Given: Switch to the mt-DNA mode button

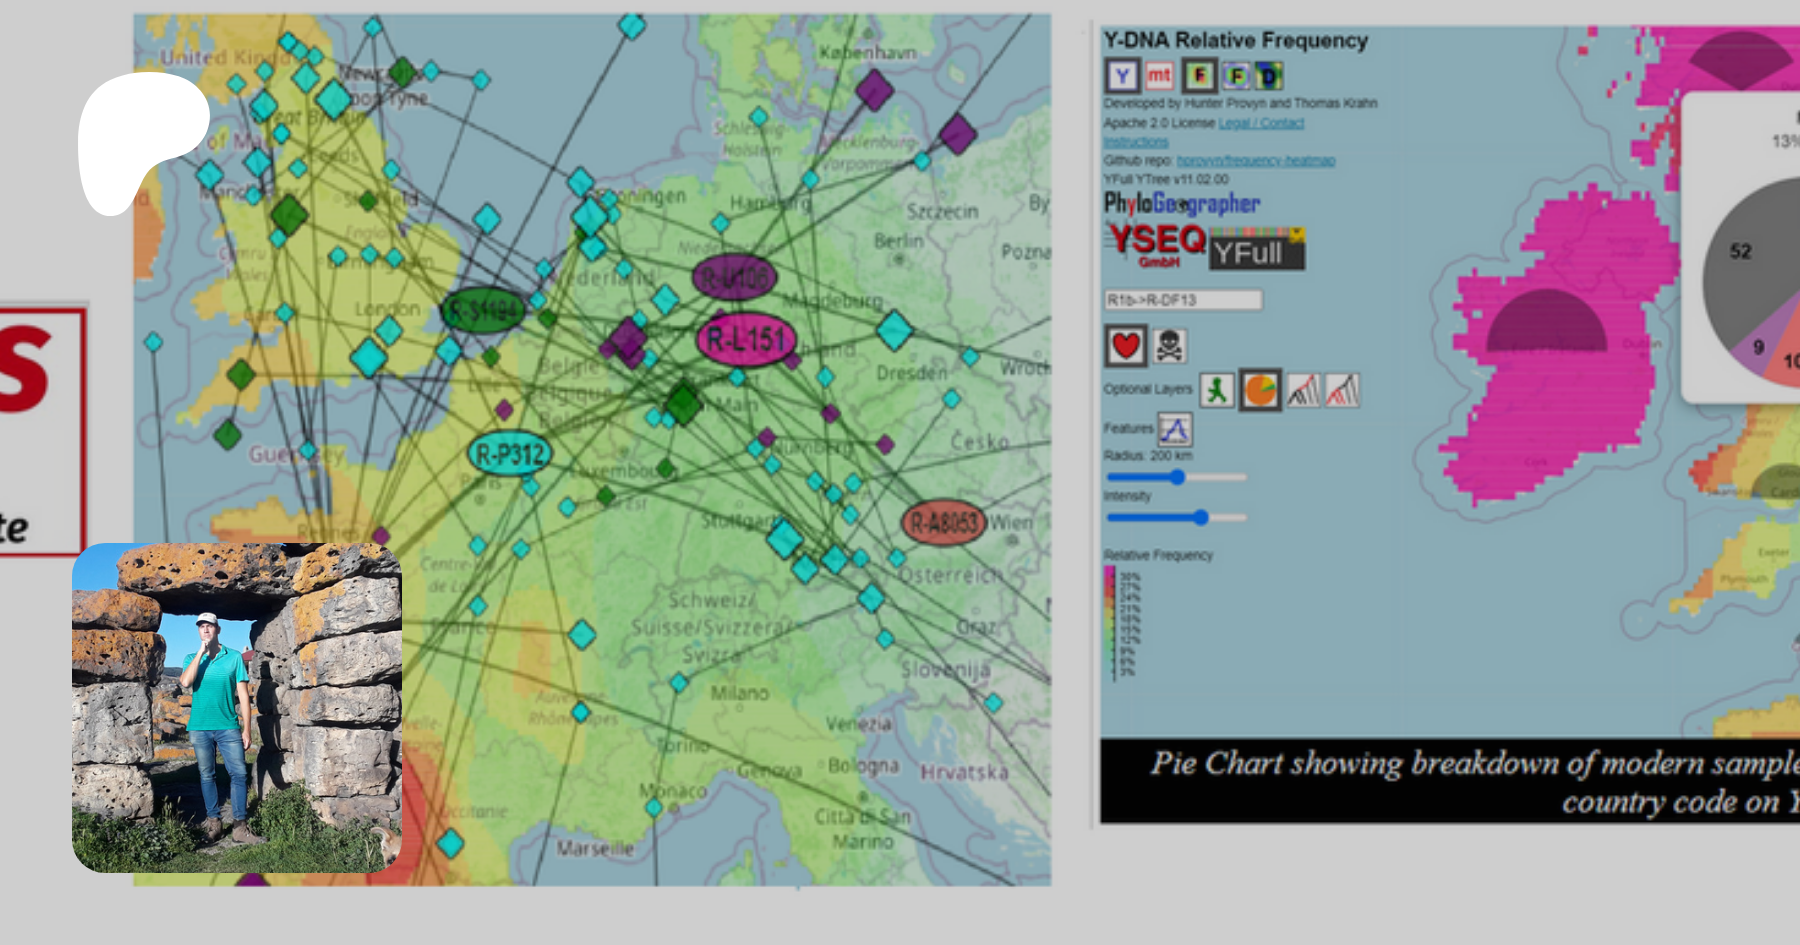Looking at the screenshot, I should pyautogui.click(x=1159, y=75).
